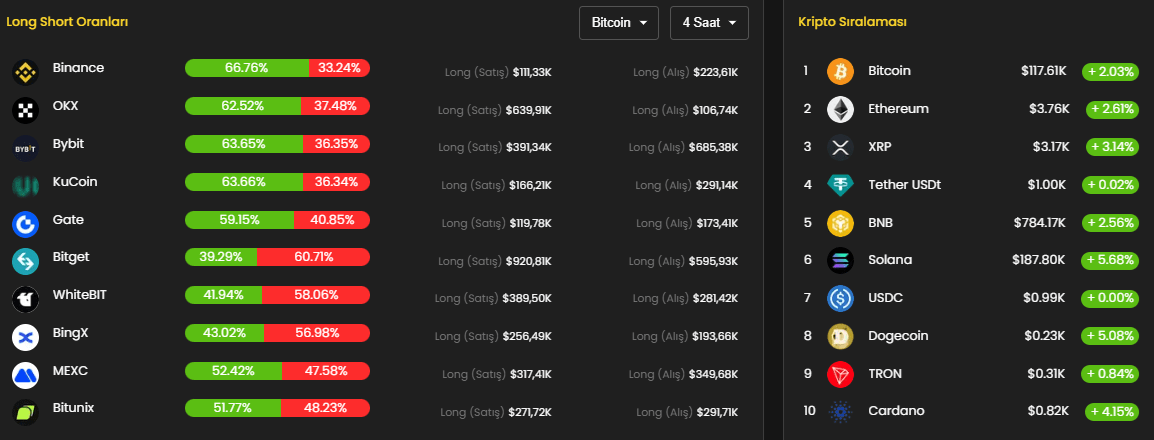The image size is (1154, 440).
Task: Click the Solana coin icon in rankings
Action: click(841, 261)
